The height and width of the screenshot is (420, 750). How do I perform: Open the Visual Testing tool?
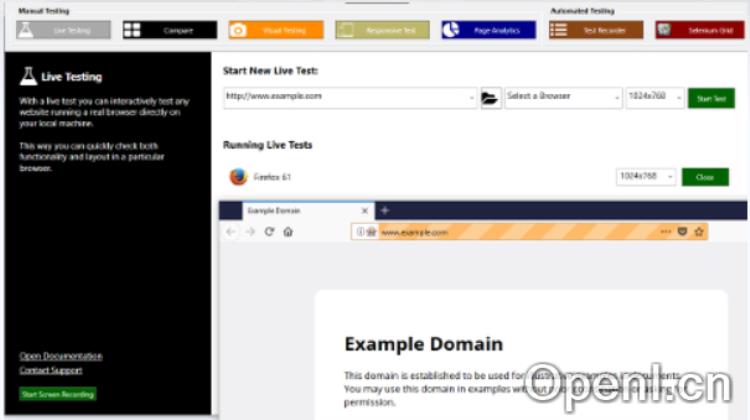(276, 30)
